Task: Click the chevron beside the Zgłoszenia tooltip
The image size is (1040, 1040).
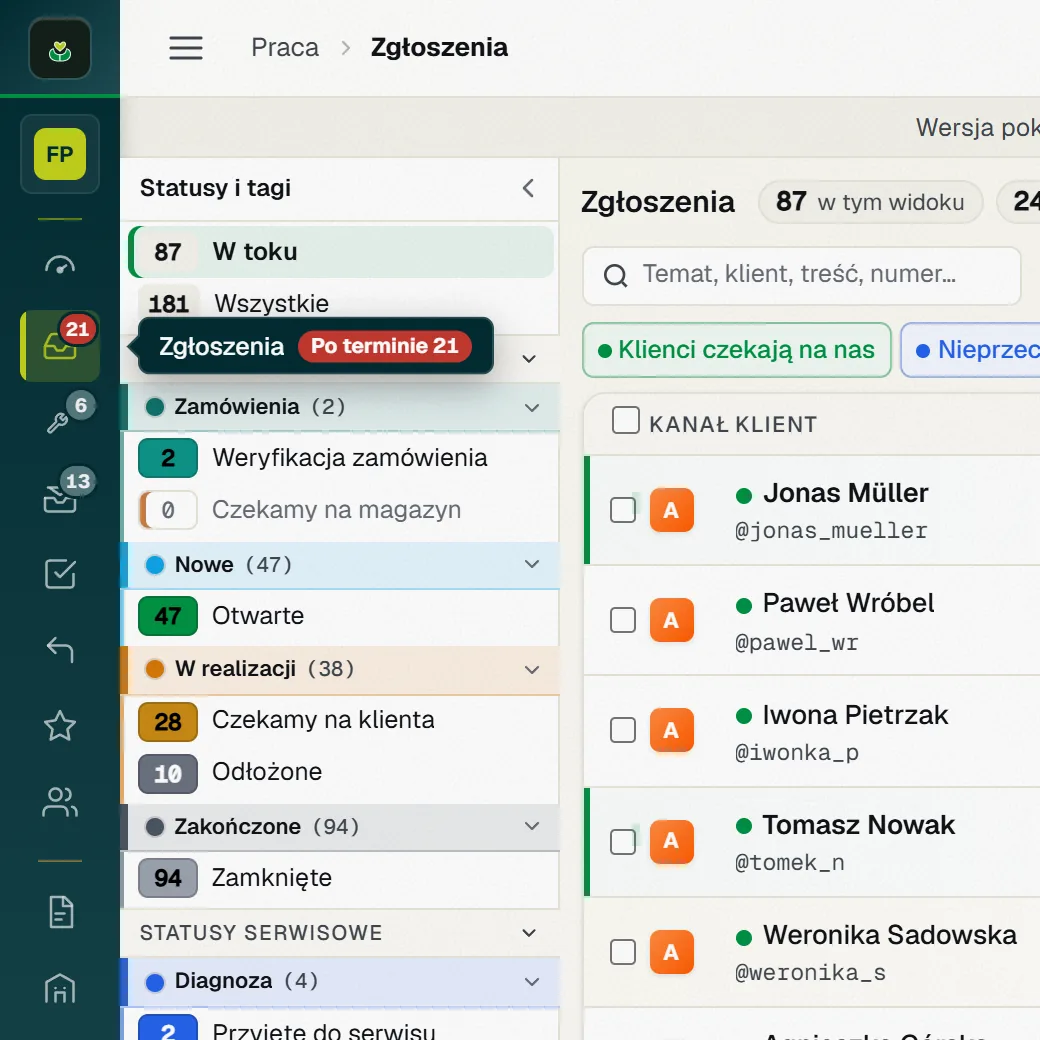Action: click(x=529, y=359)
